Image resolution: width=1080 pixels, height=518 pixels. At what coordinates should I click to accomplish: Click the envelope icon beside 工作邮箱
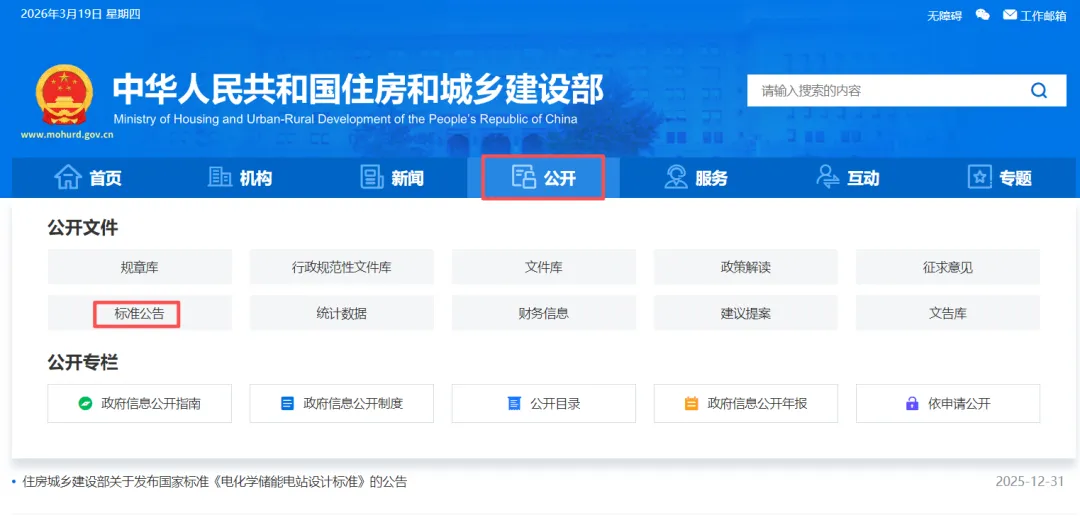coord(1010,14)
